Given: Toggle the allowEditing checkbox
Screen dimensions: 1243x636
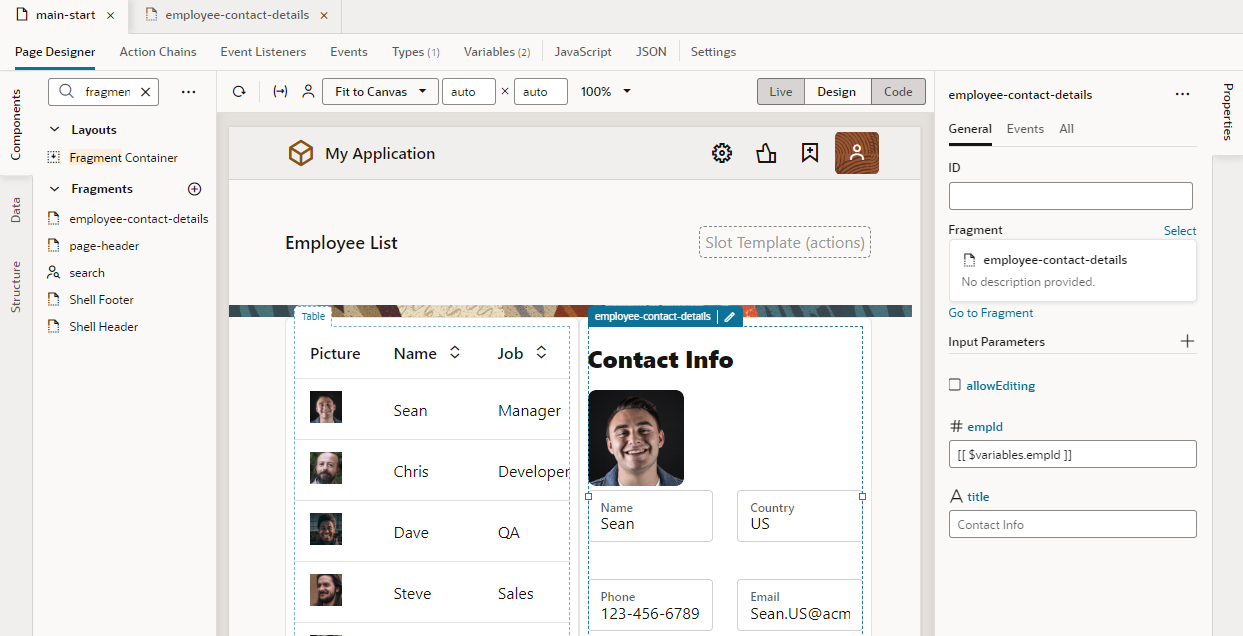Looking at the screenshot, I should [955, 385].
